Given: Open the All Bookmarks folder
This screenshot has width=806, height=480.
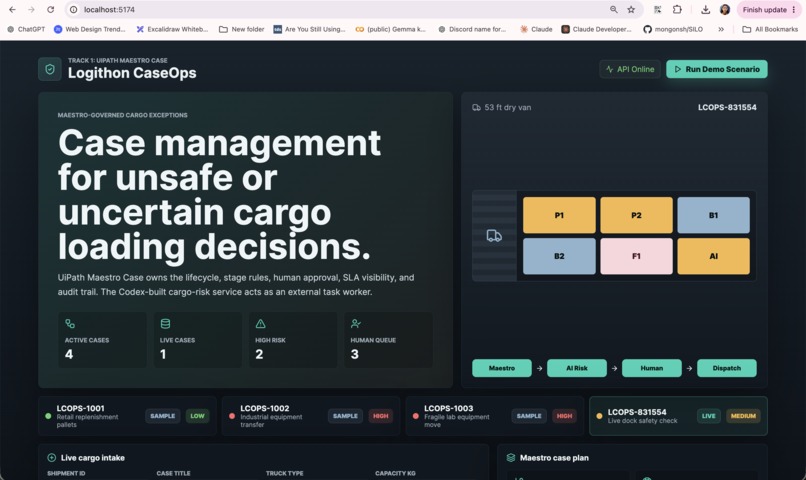Looking at the screenshot, I should click(x=770, y=29).
